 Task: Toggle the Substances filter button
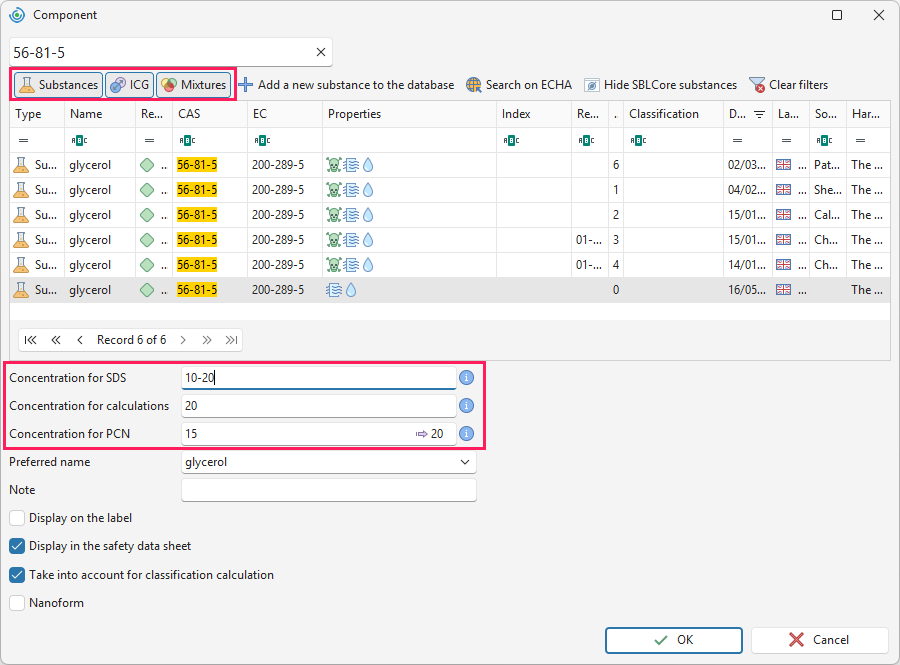pos(59,85)
